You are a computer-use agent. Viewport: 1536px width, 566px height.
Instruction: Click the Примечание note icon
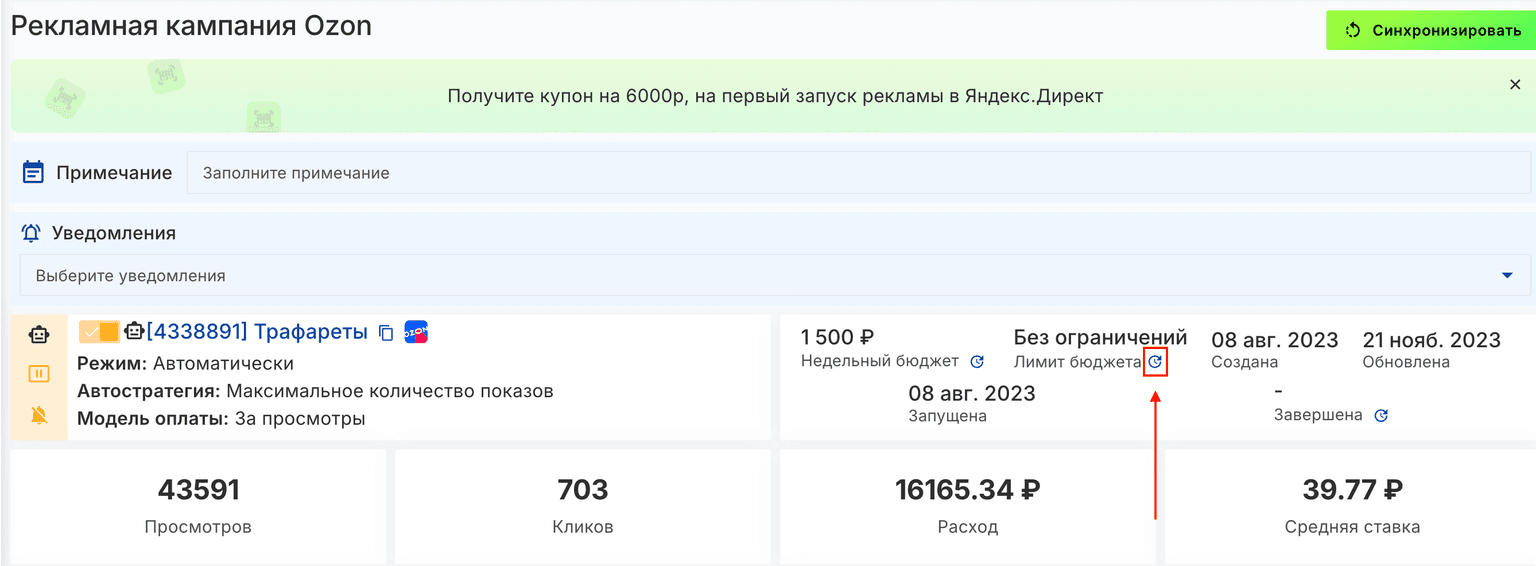(x=33, y=173)
